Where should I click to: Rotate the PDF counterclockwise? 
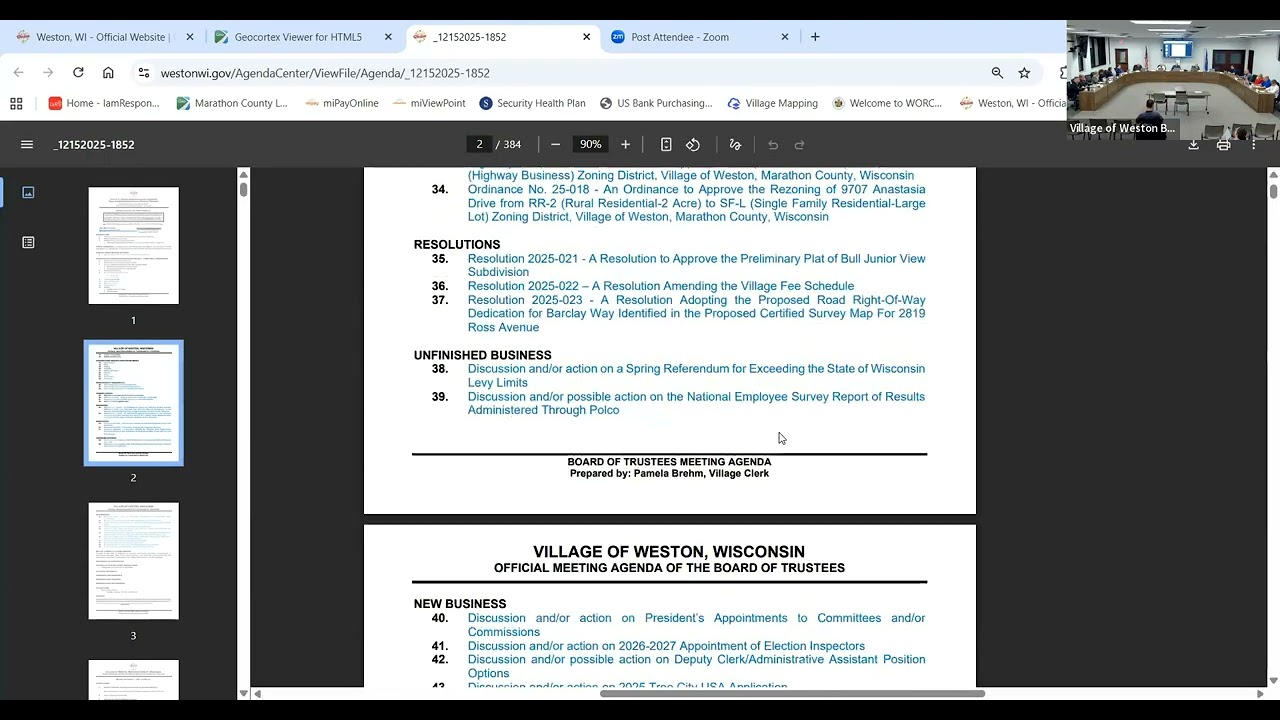coord(693,145)
